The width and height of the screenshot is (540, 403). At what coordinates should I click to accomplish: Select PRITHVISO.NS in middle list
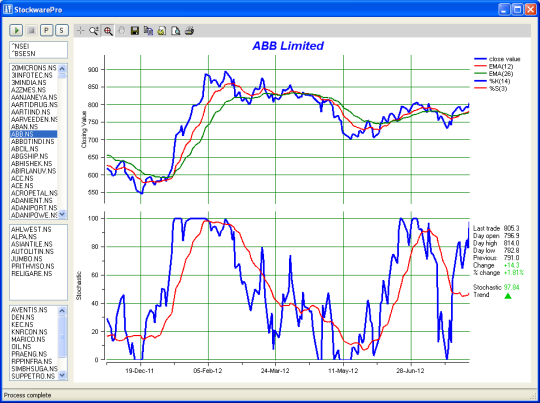click(33, 266)
